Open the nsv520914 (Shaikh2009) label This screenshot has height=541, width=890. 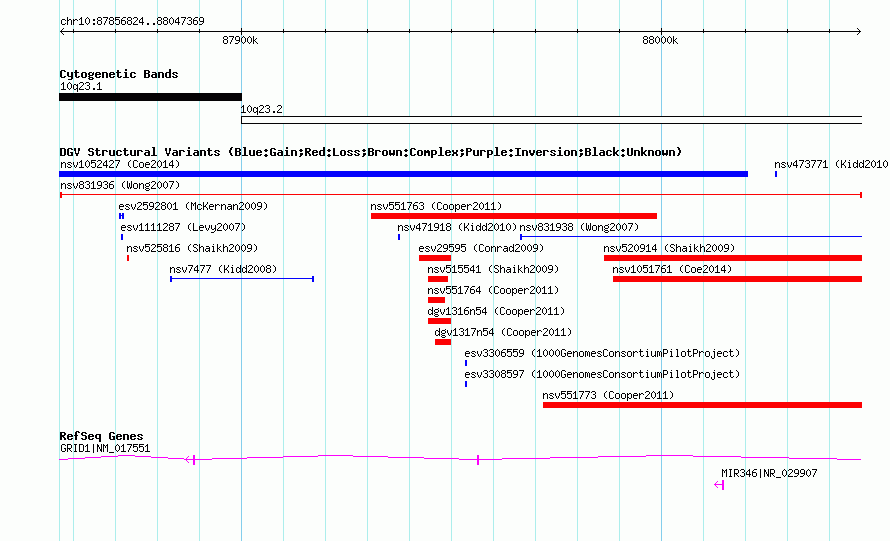click(669, 248)
